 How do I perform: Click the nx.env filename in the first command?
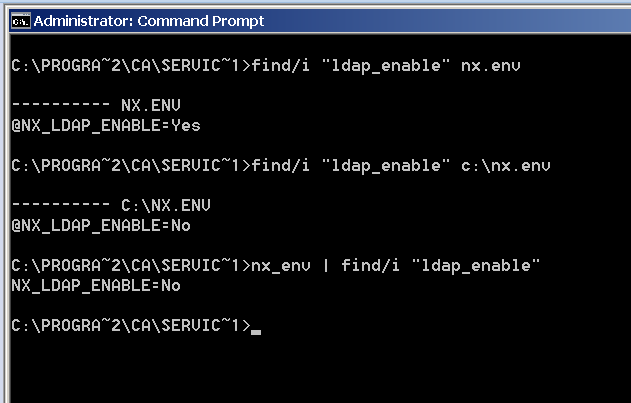pyautogui.click(x=491, y=66)
